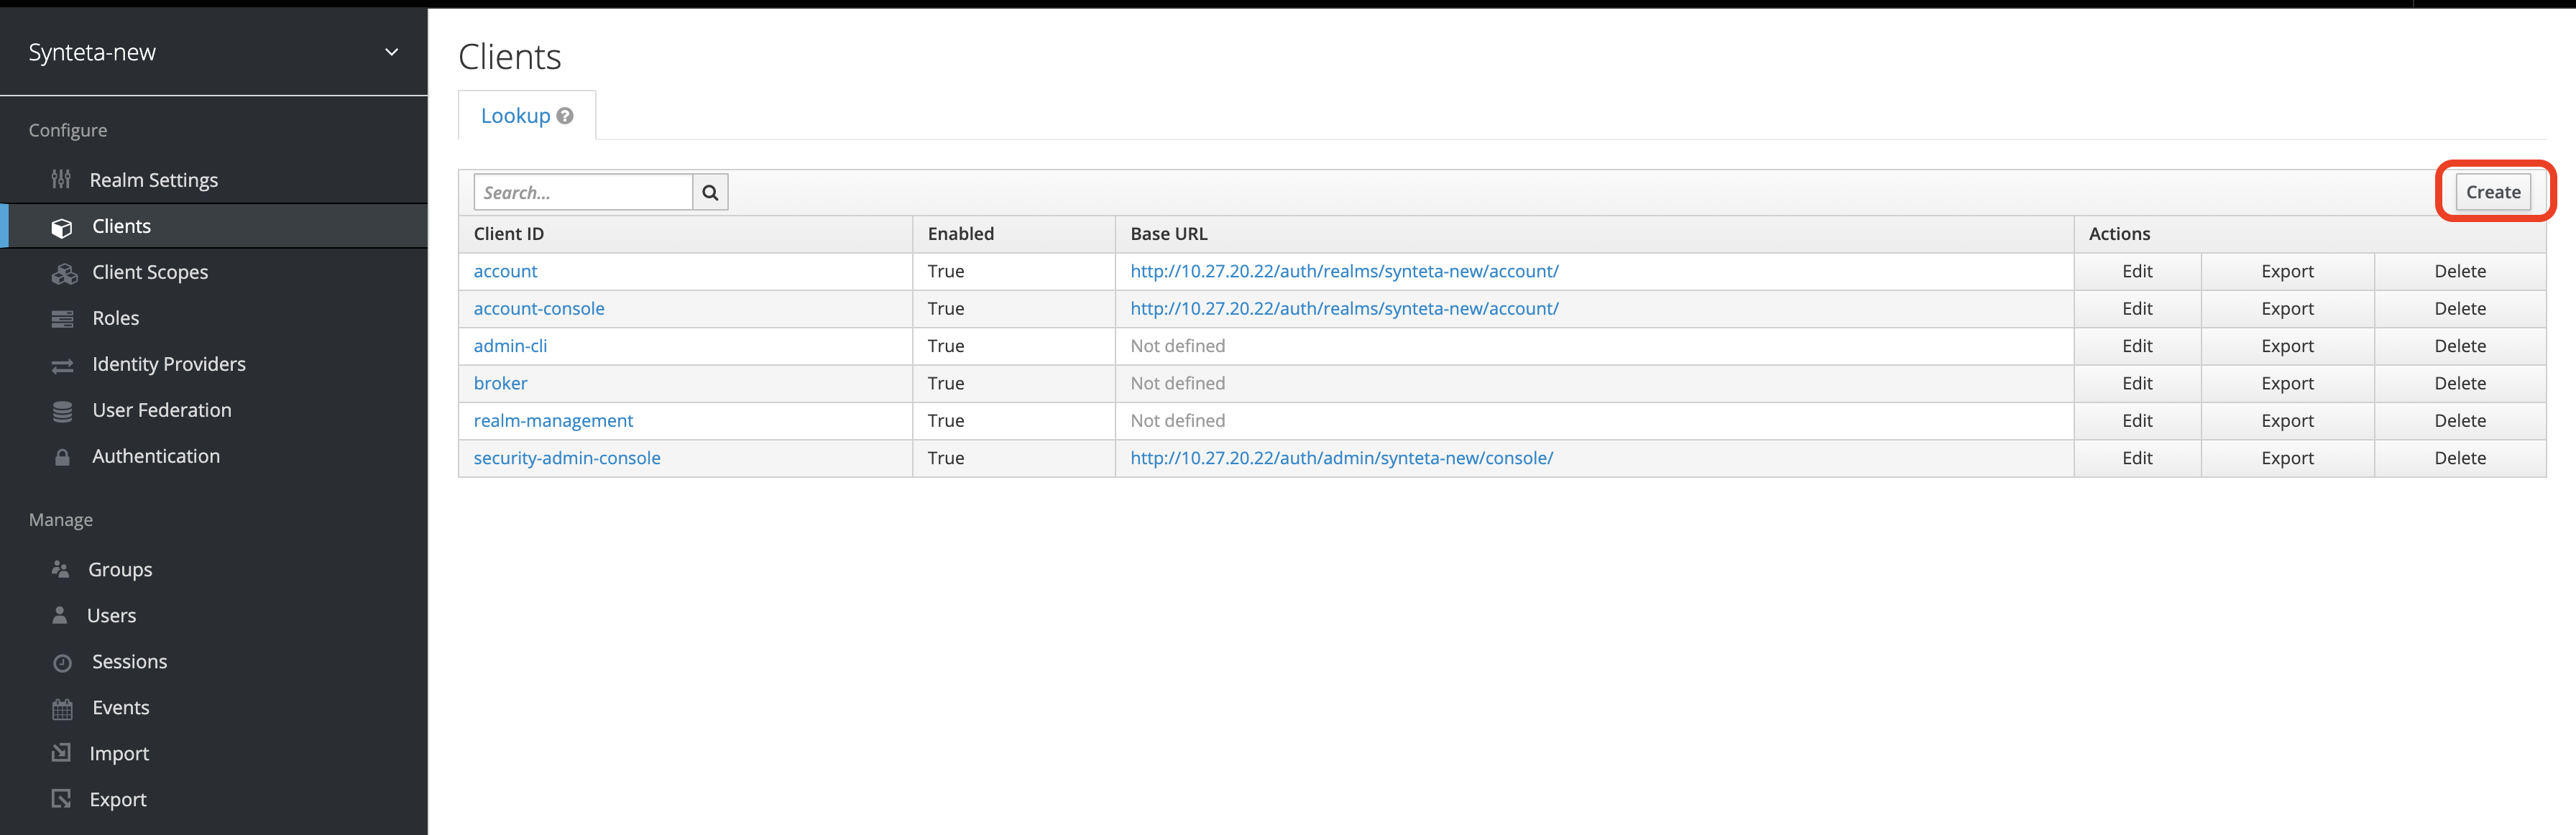Click the Lookup help question icon
2576x835 pixels.
pyautogui.click(x=565, y=116)
